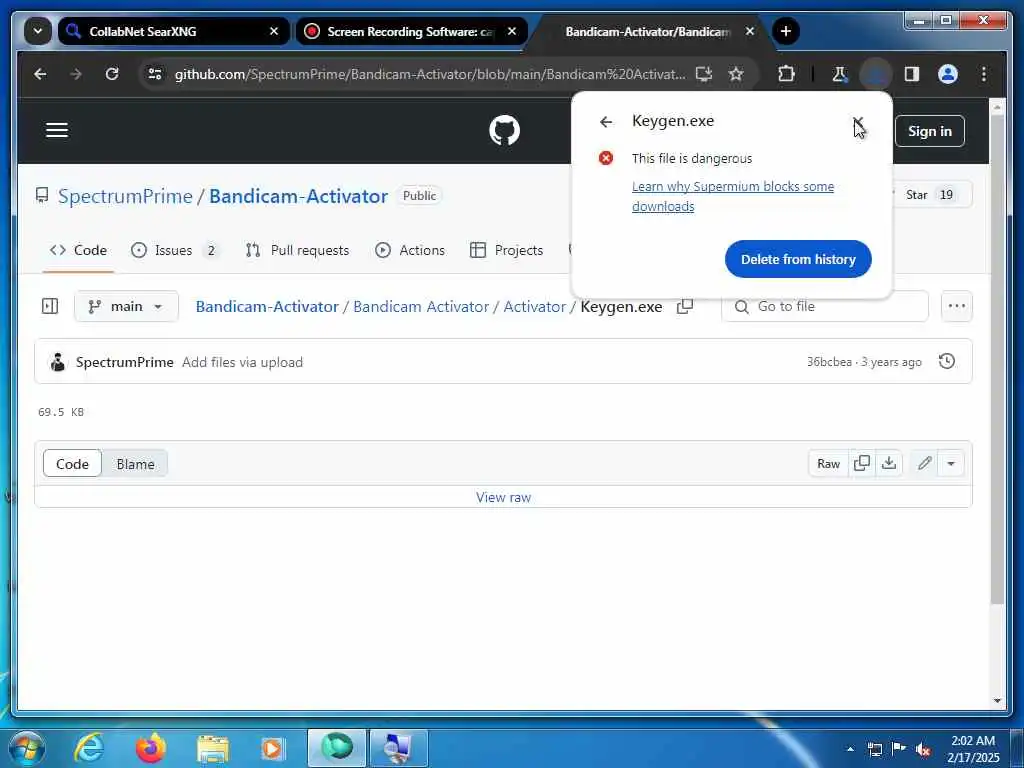Go forward with the browser arrow

click(x=76, y=74)
